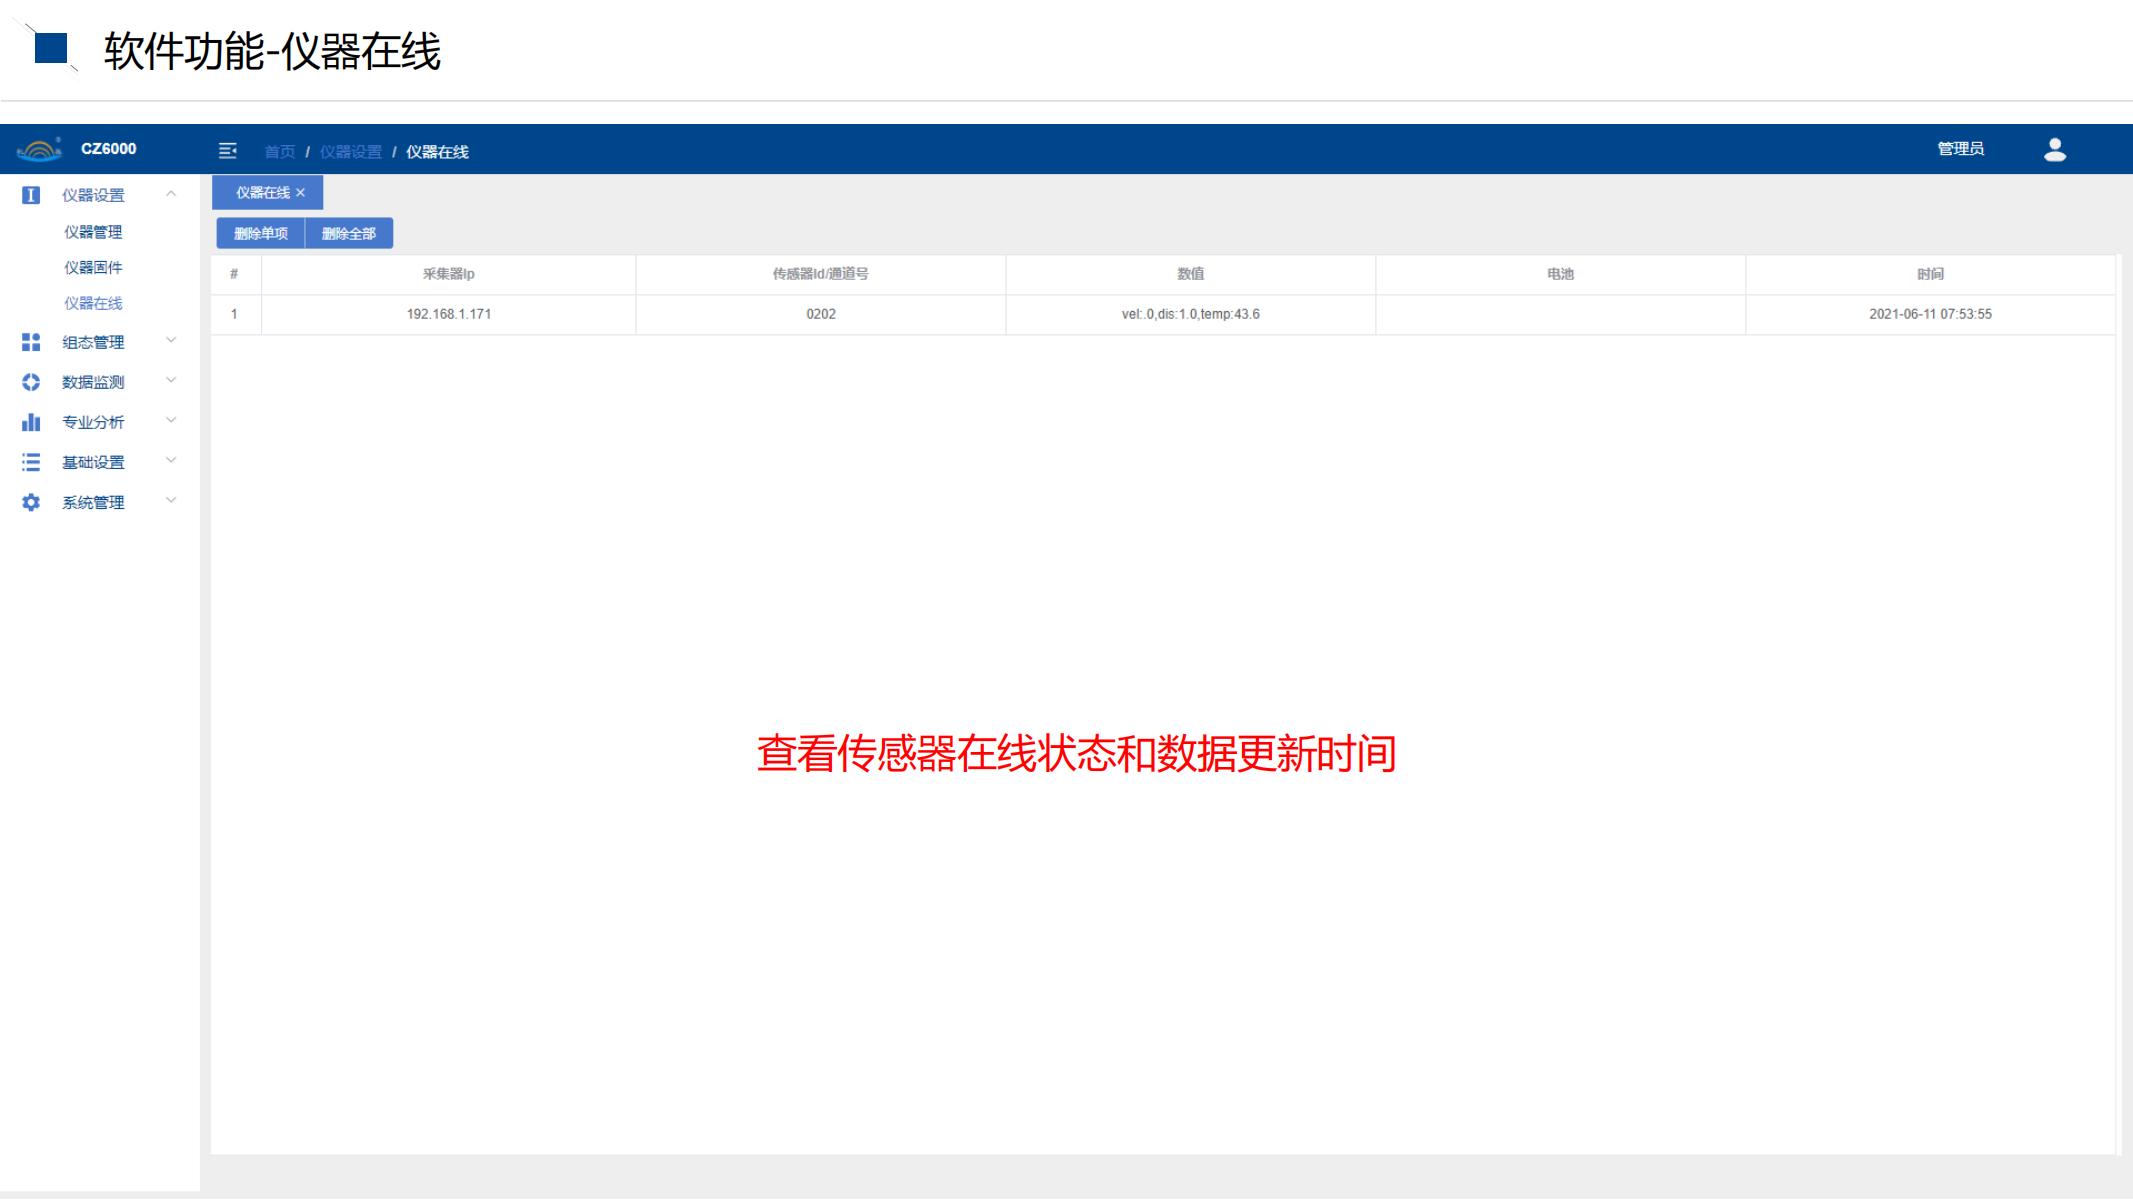Select the 组态管理 grid icon in sidebar

(x=31, y=342)
